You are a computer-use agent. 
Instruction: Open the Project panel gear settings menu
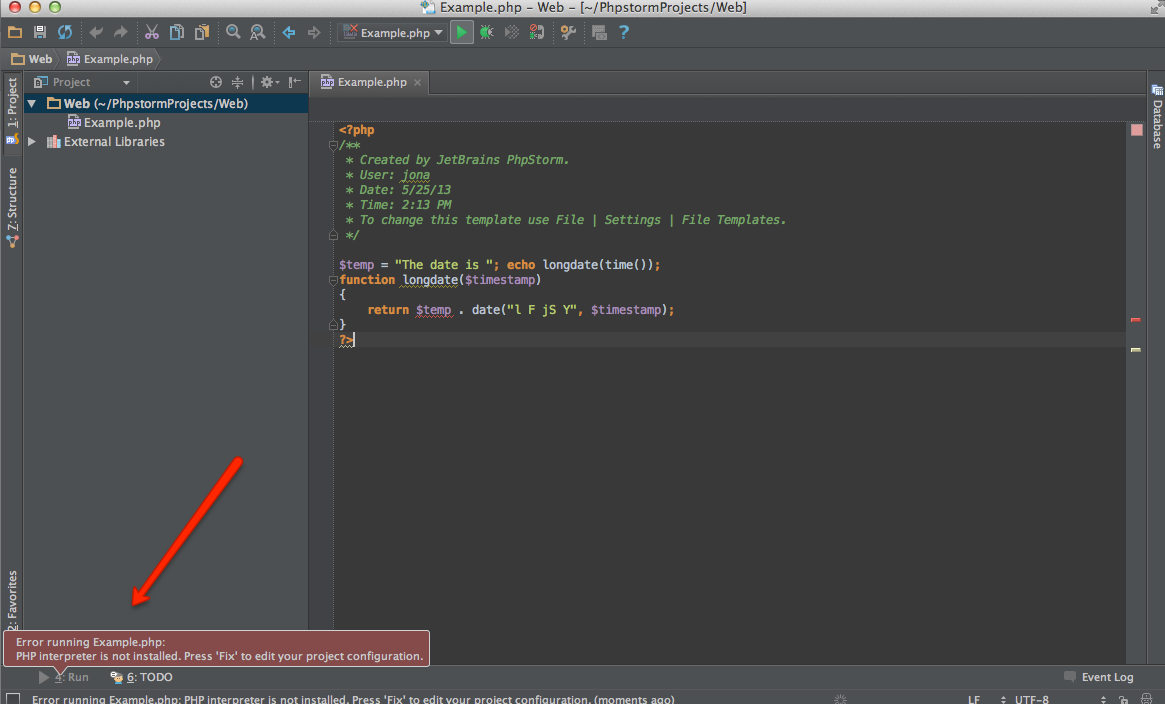point(269,82)
